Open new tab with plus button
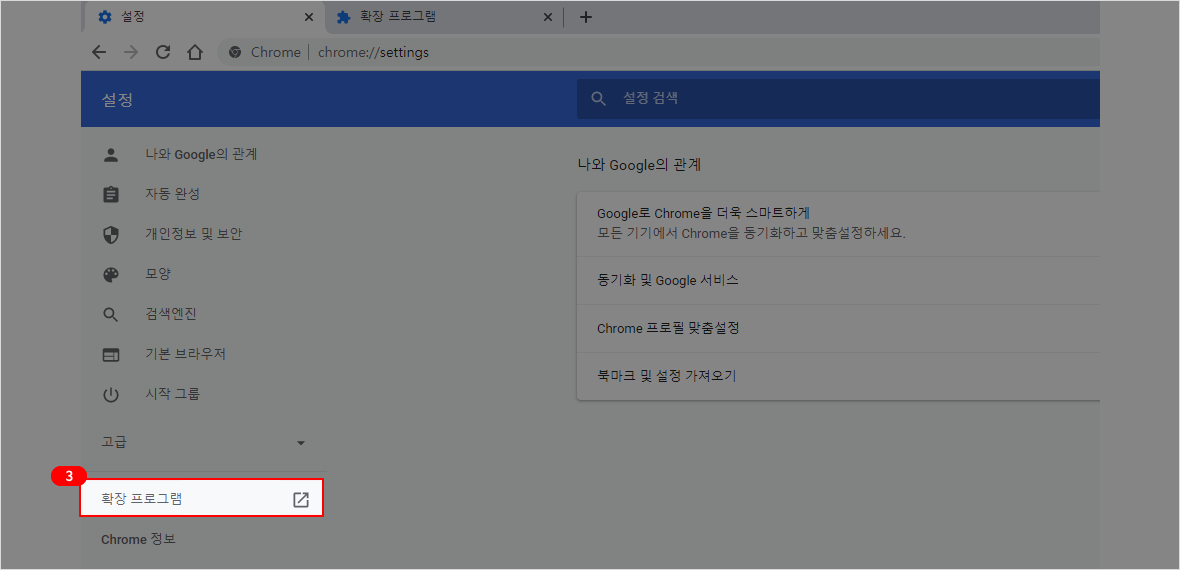This screenshot has height=570, width=1180. pos(586,17)
